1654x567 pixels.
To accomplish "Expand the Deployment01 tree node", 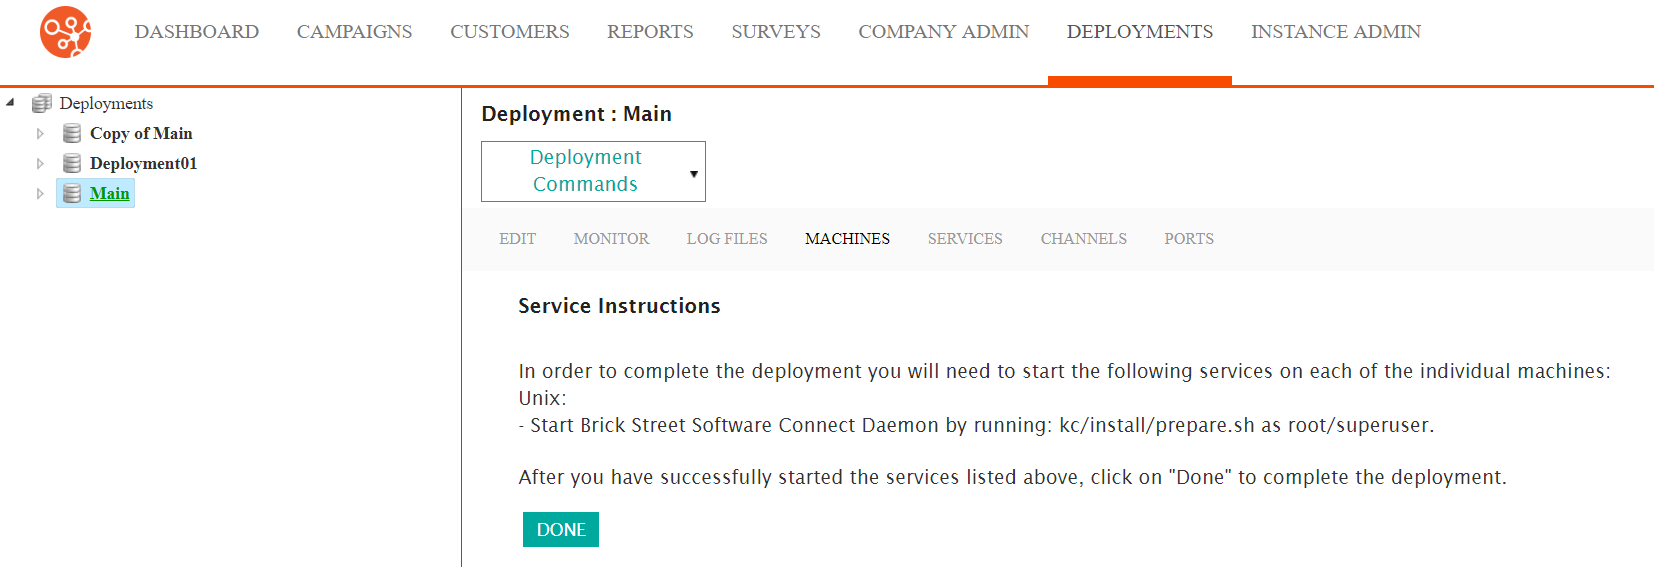I will click(40, 163).
